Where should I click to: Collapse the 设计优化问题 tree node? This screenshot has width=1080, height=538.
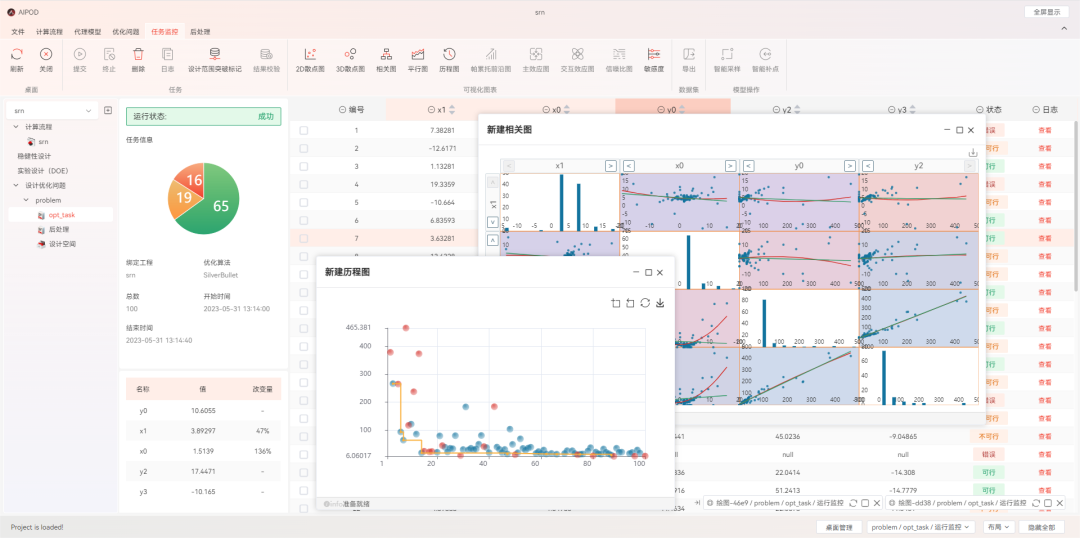pyautogui.click(x=16, y=185)
